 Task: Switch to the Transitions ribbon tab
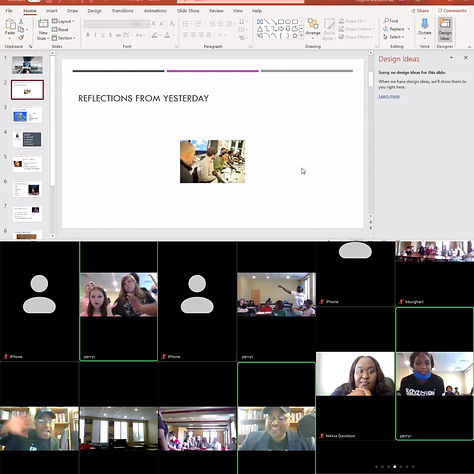coord(122,11)
